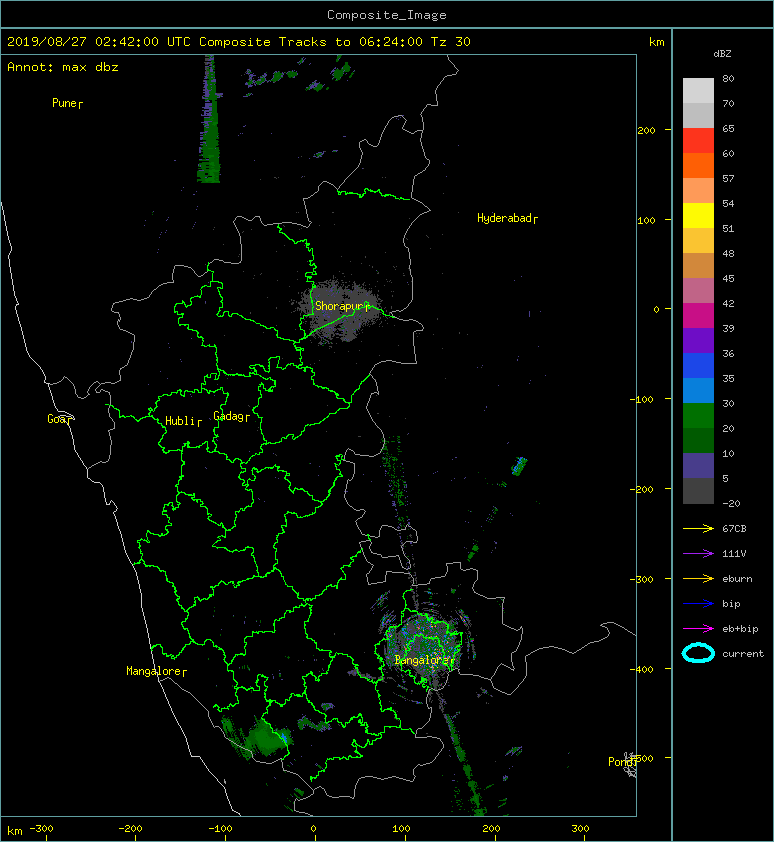
Task: Click the yellow 54 dBZ color swatch
Action: tap(698, 215)
